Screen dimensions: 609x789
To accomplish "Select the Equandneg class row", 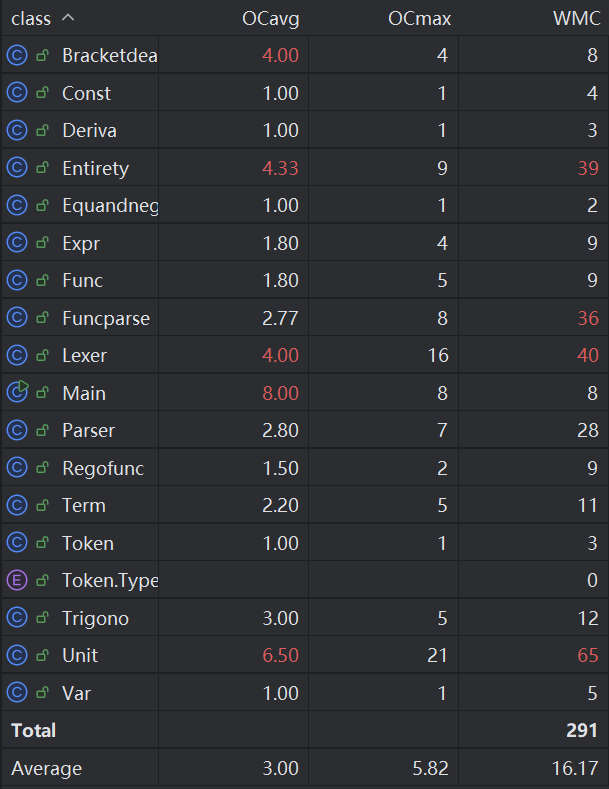I will tap(109, 206).
